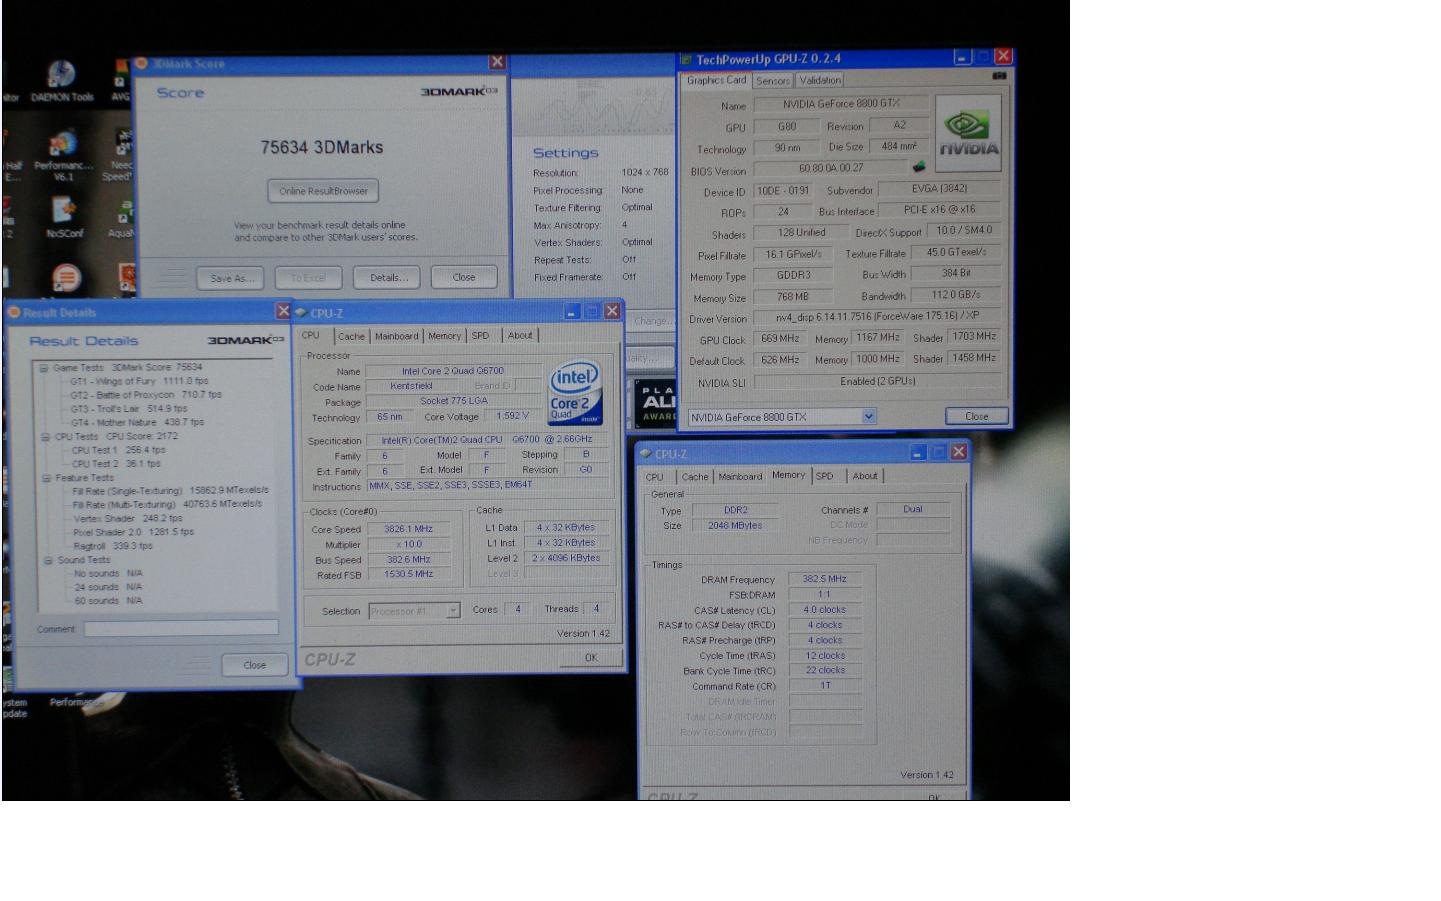Open the Mainboard tab in the CPU-Z processor window
The image size is (1441, 901).
397,336
